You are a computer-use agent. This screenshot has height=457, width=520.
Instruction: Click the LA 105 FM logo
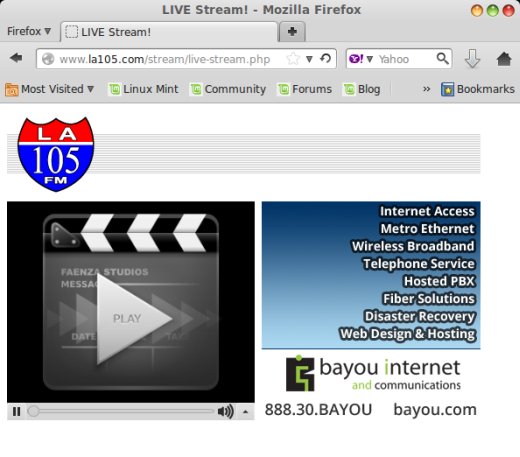coord(56,154)
